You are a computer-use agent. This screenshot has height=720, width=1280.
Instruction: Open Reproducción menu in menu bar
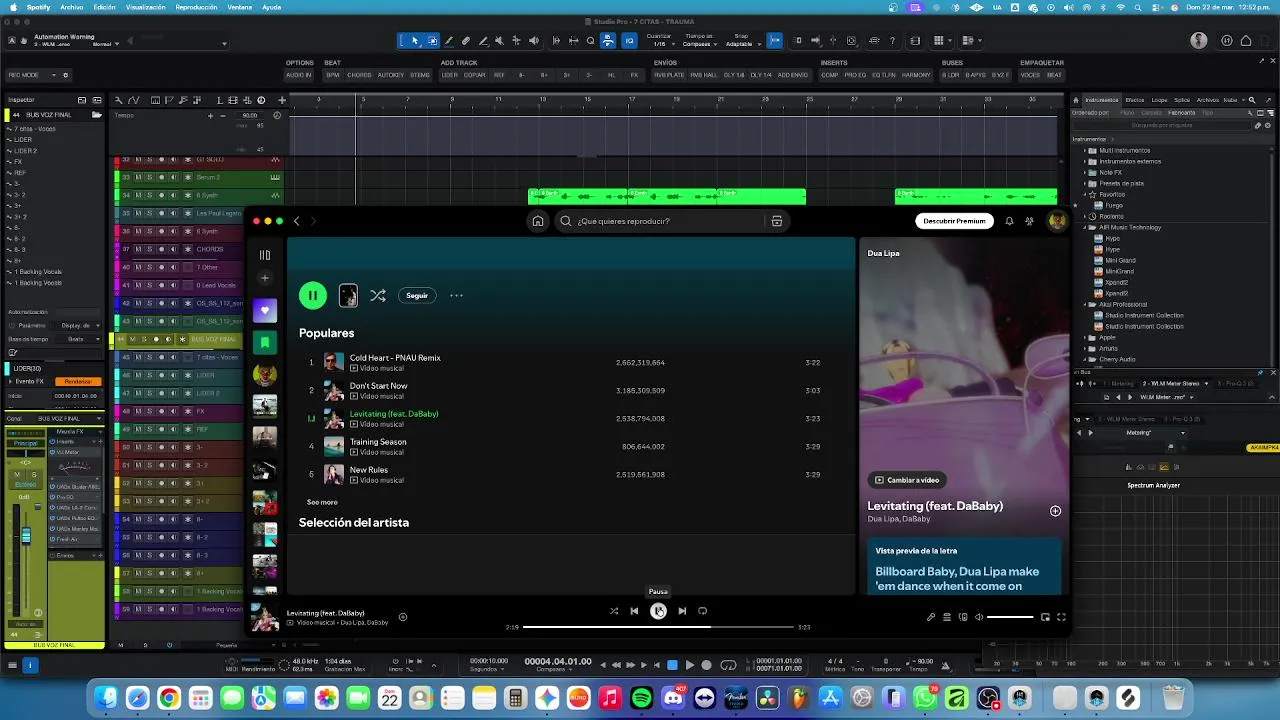tap(196, 7)
